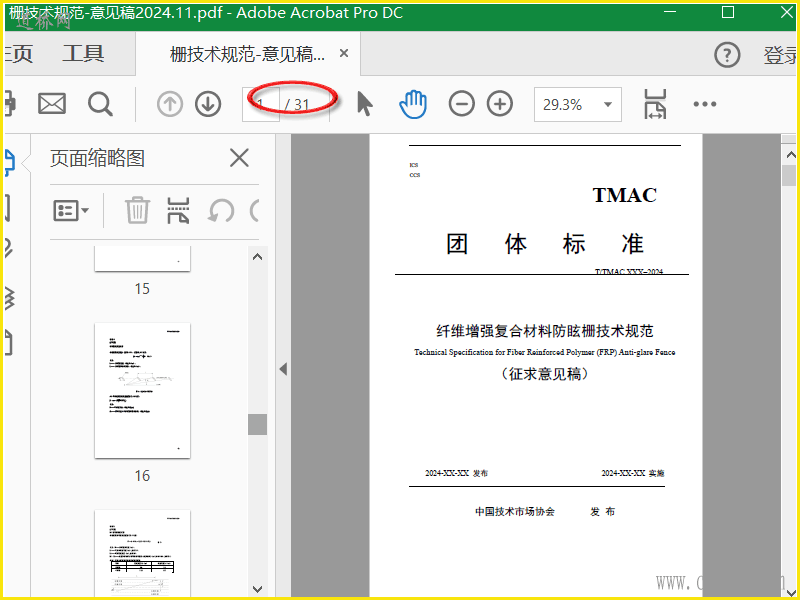The width and height of the screenshot is (800, 600).
Task: Activate the hand pan tool
Action: click(413, 104)
